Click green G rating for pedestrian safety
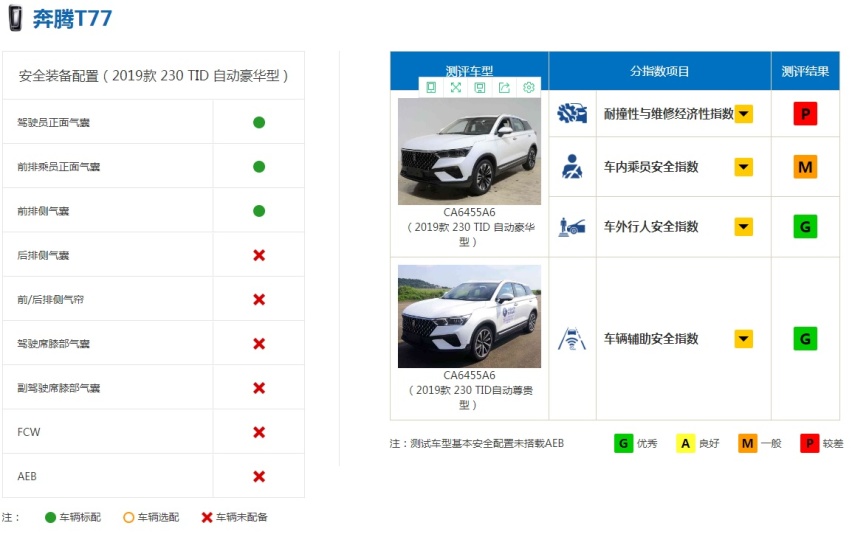 805,227
